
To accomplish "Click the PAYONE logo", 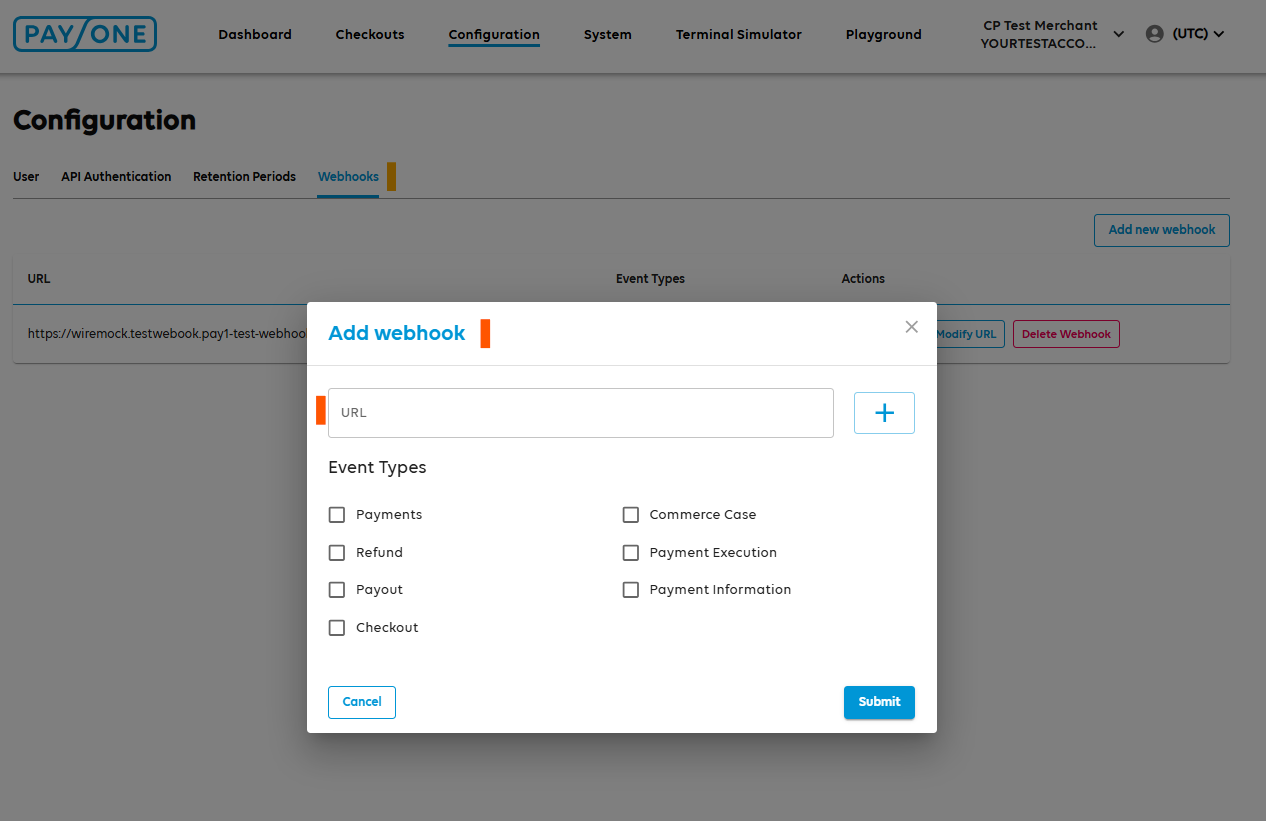I will [85, 34].
